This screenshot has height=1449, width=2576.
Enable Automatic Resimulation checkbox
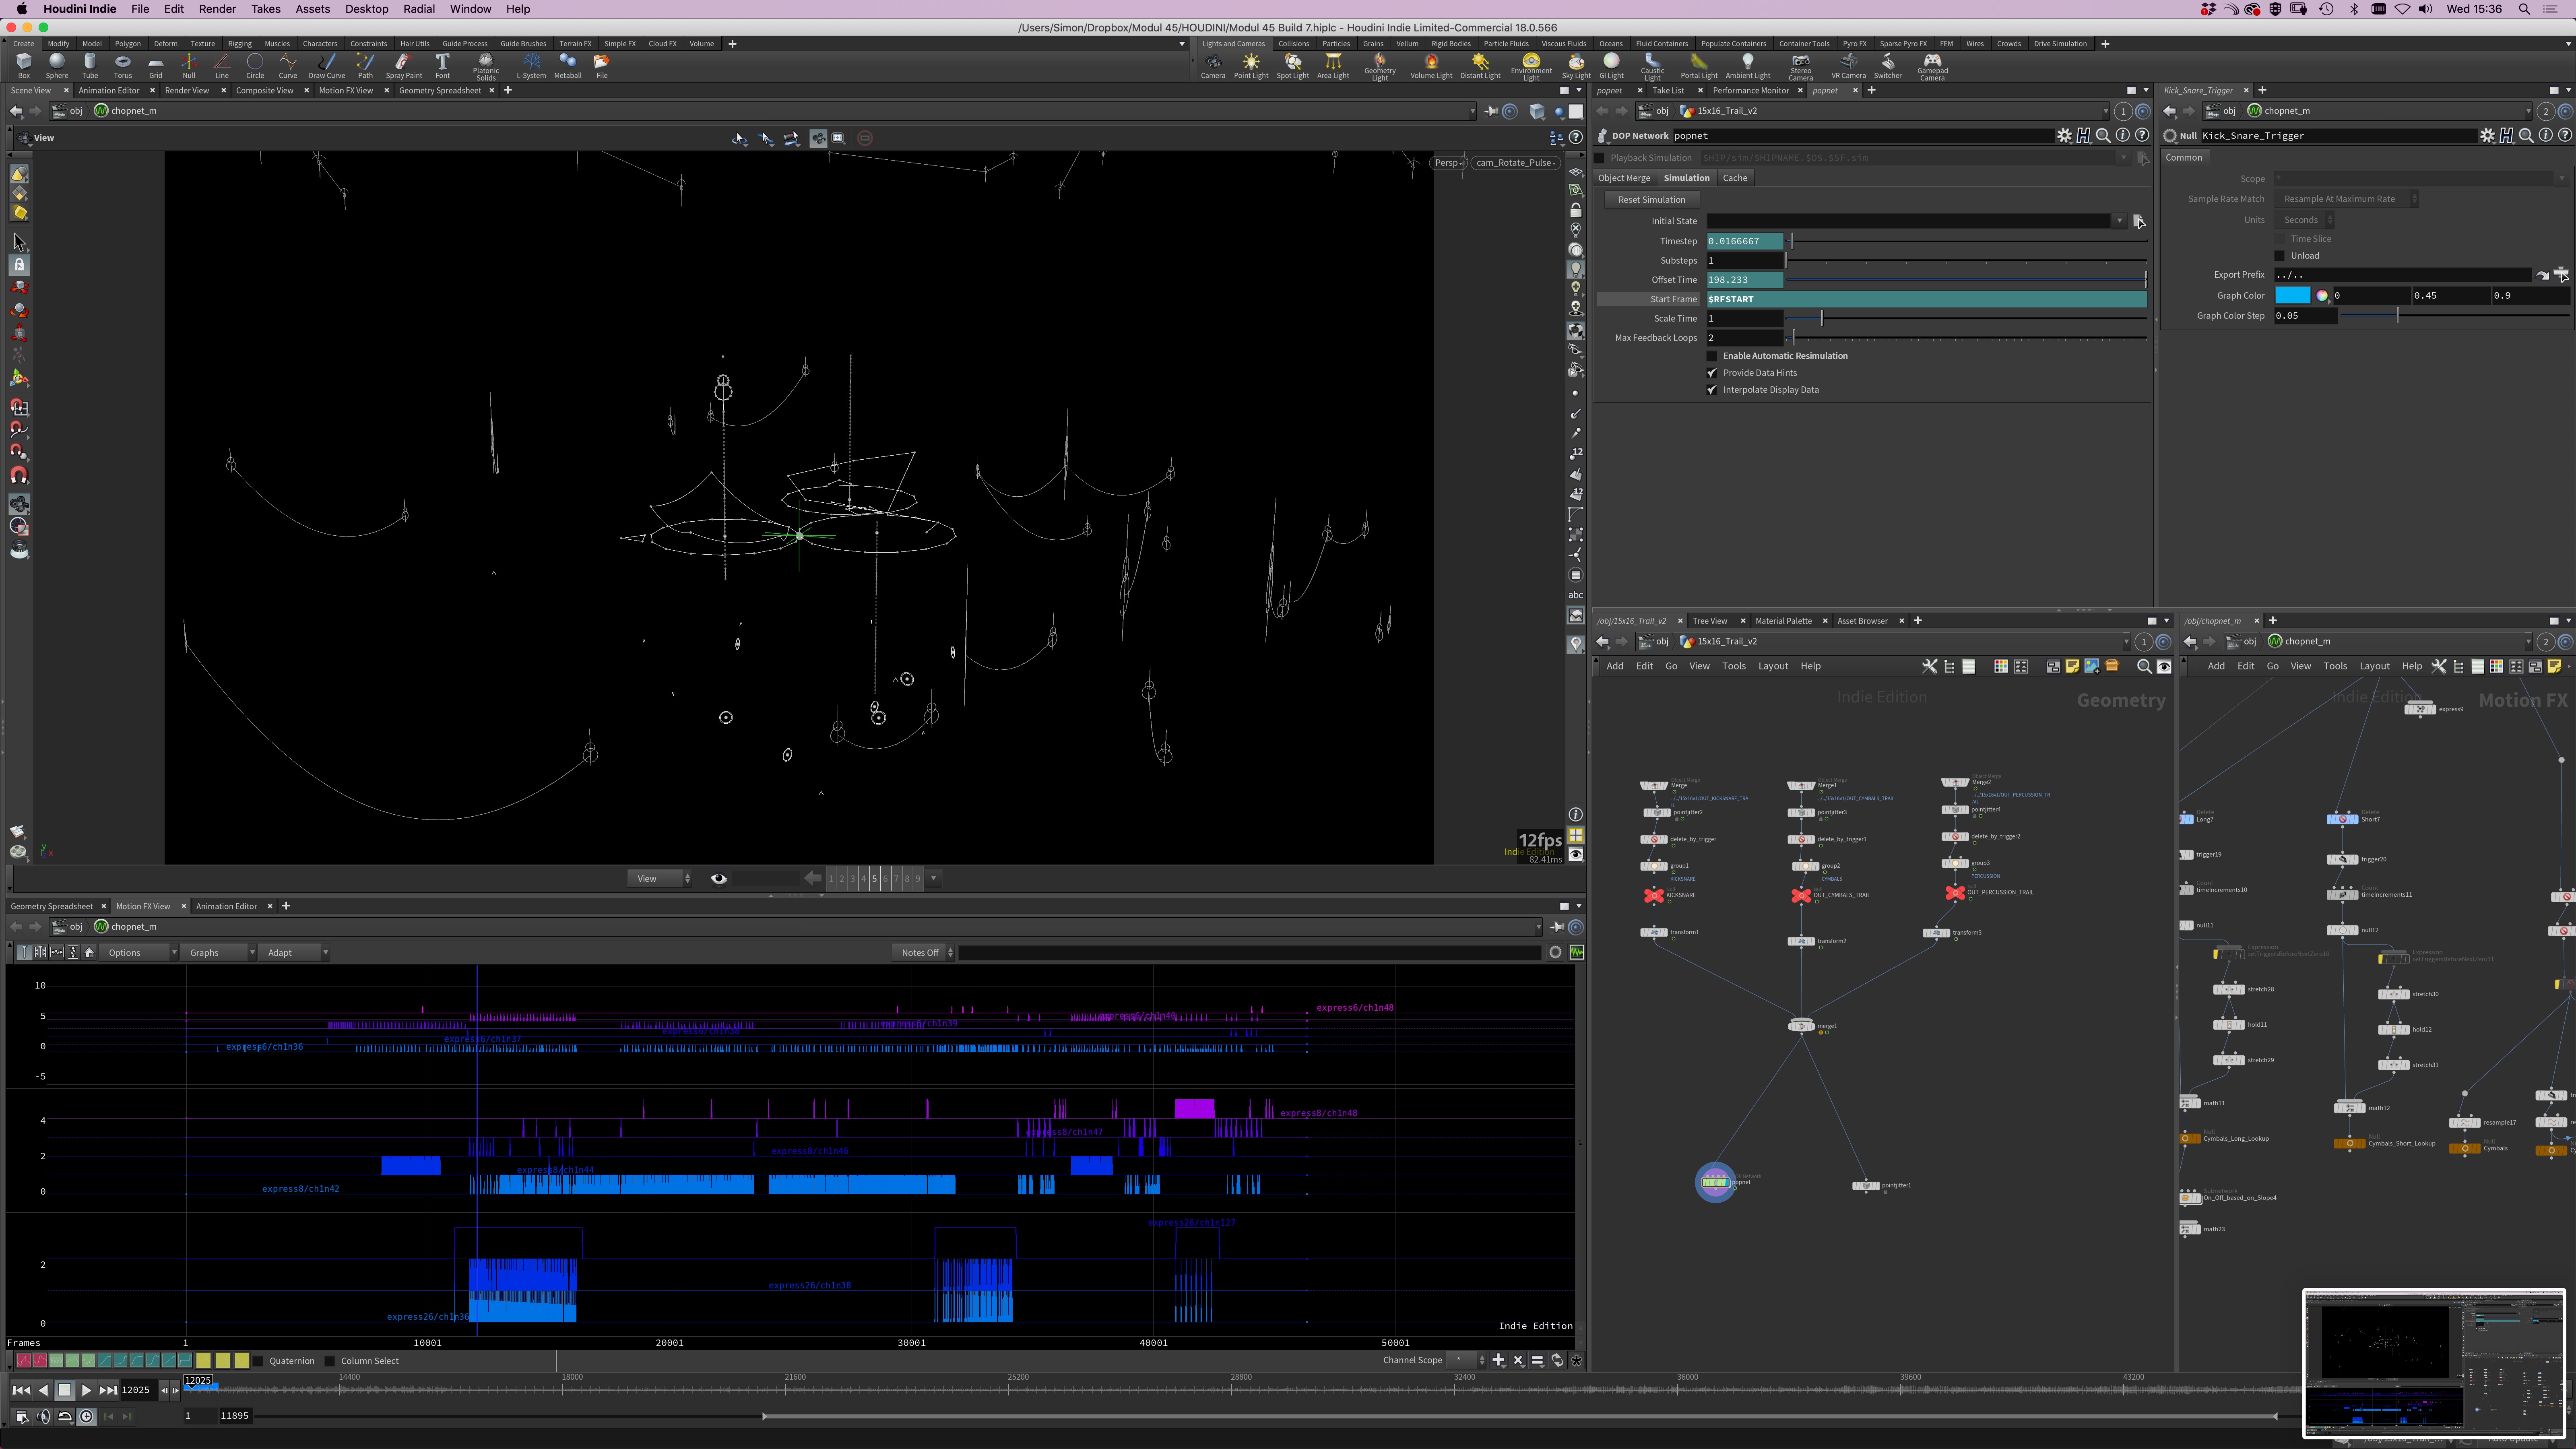pos(1712,356)
